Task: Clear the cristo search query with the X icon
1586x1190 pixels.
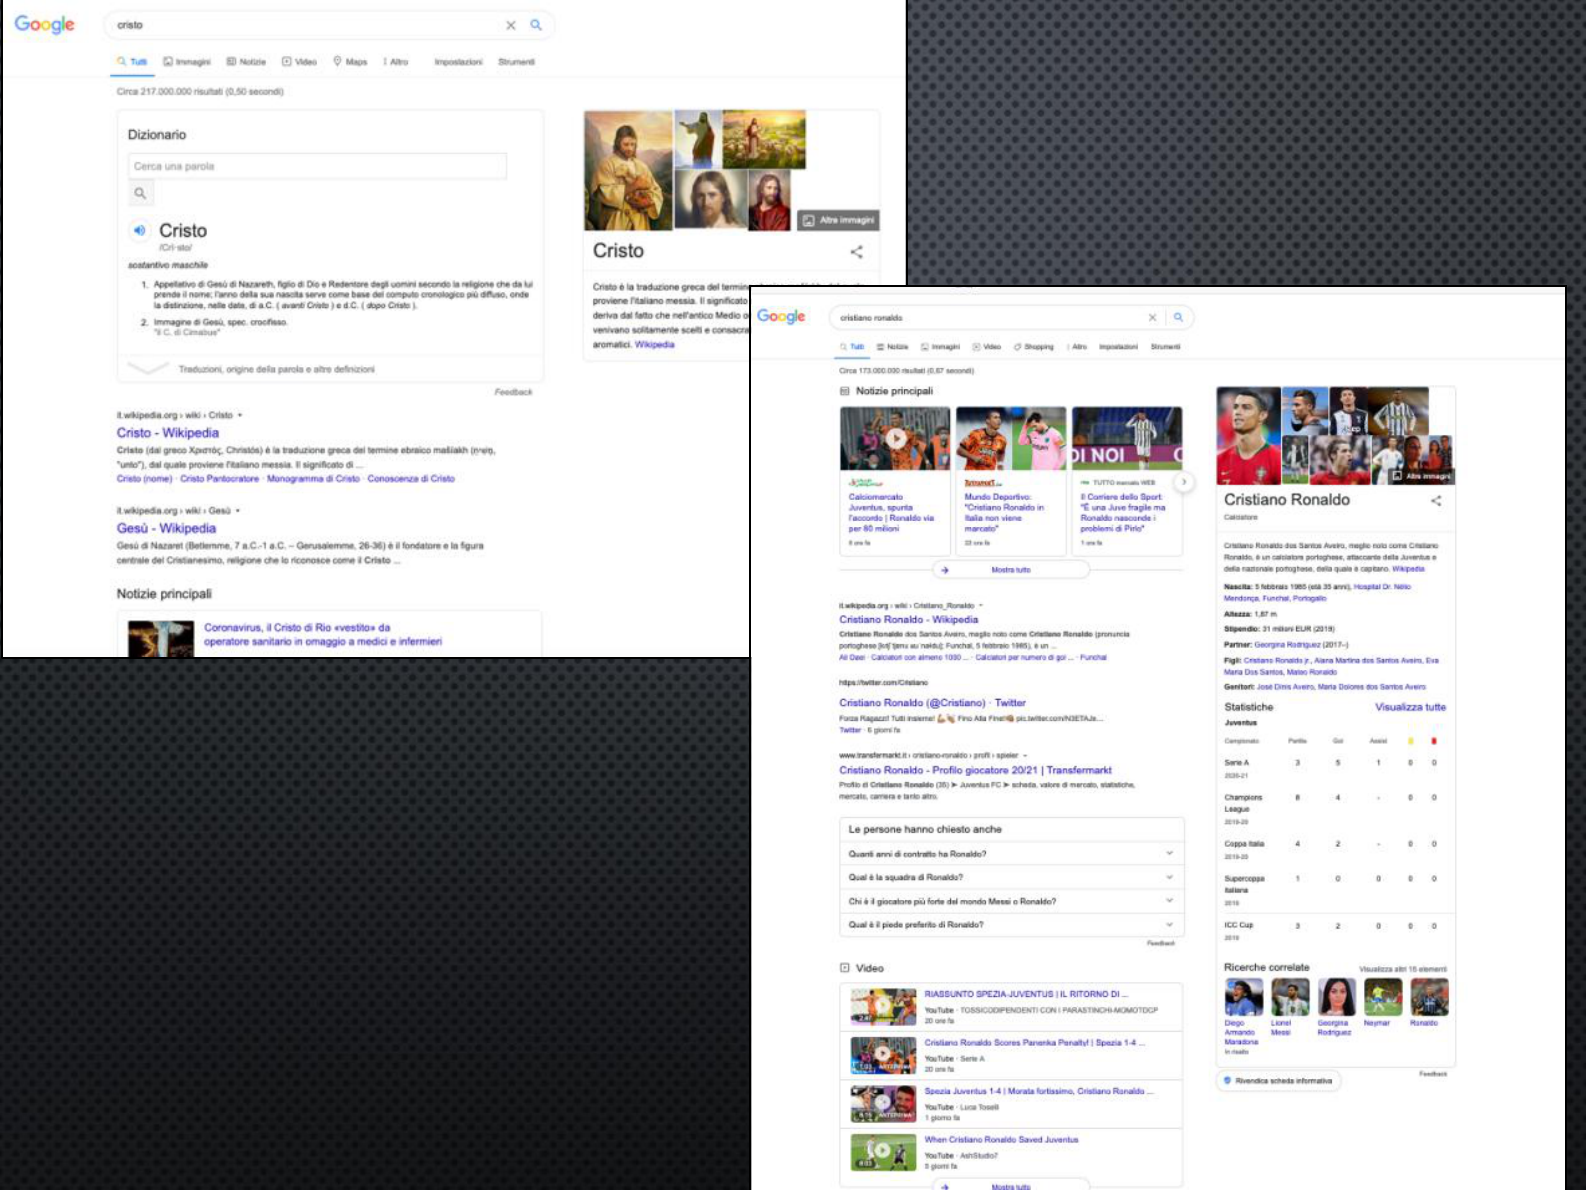Action: point(510,25)
